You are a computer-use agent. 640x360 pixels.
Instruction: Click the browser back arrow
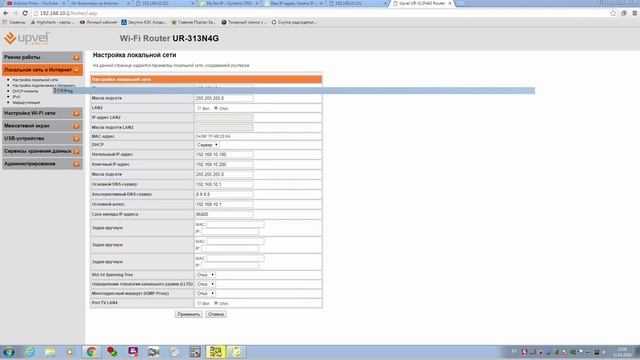tap(6, 13)
